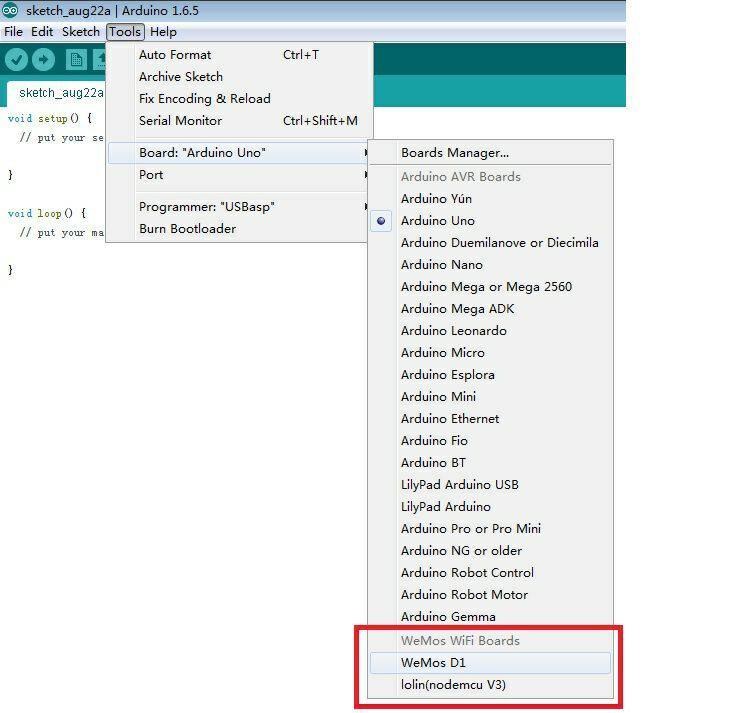This screenshot has width=750, height=713.
Task: Select Arduino Leonardo board
Action: (x=490, y=331)
